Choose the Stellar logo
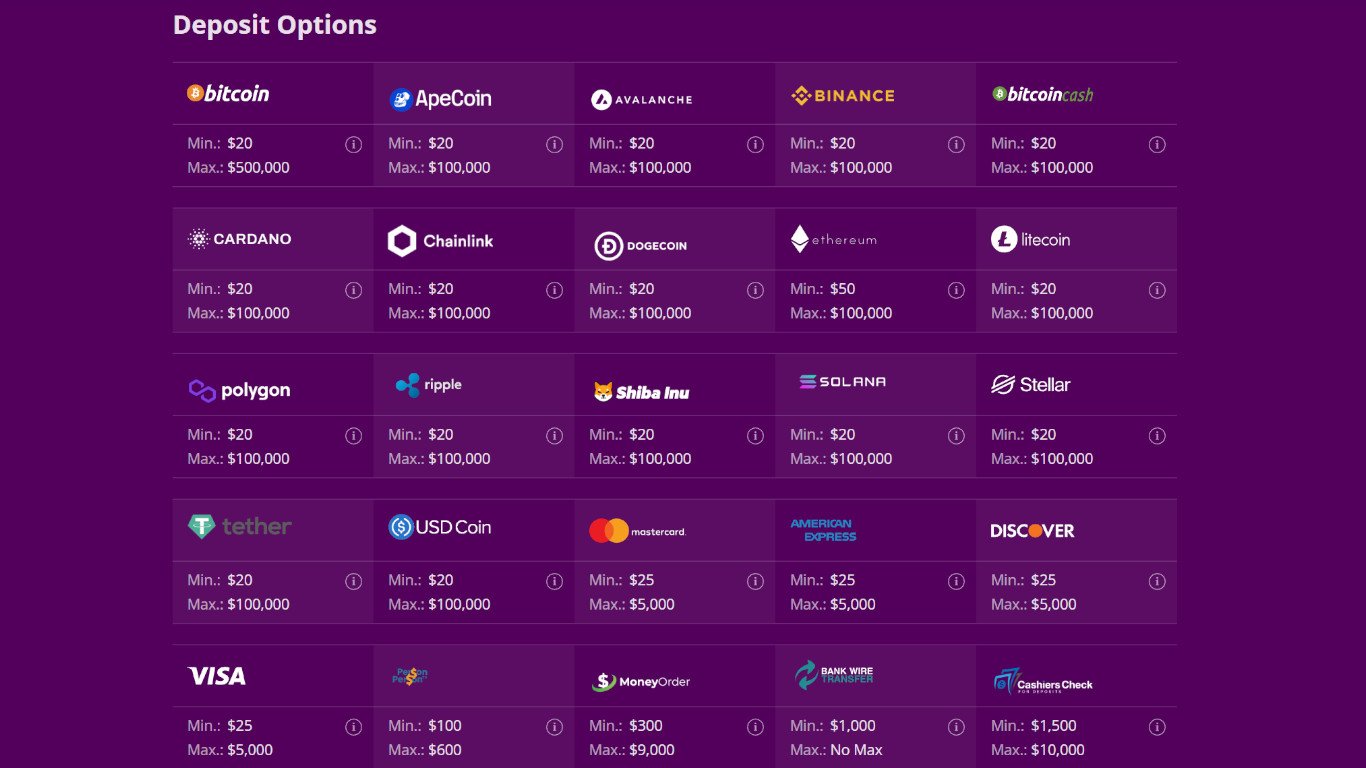Screen dimensions: 1366x768 [x=1031, y=384]
